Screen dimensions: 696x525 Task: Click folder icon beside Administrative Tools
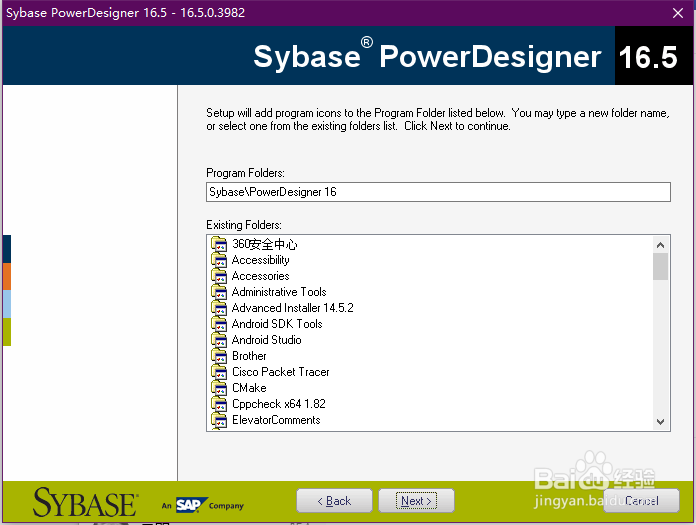219,292
